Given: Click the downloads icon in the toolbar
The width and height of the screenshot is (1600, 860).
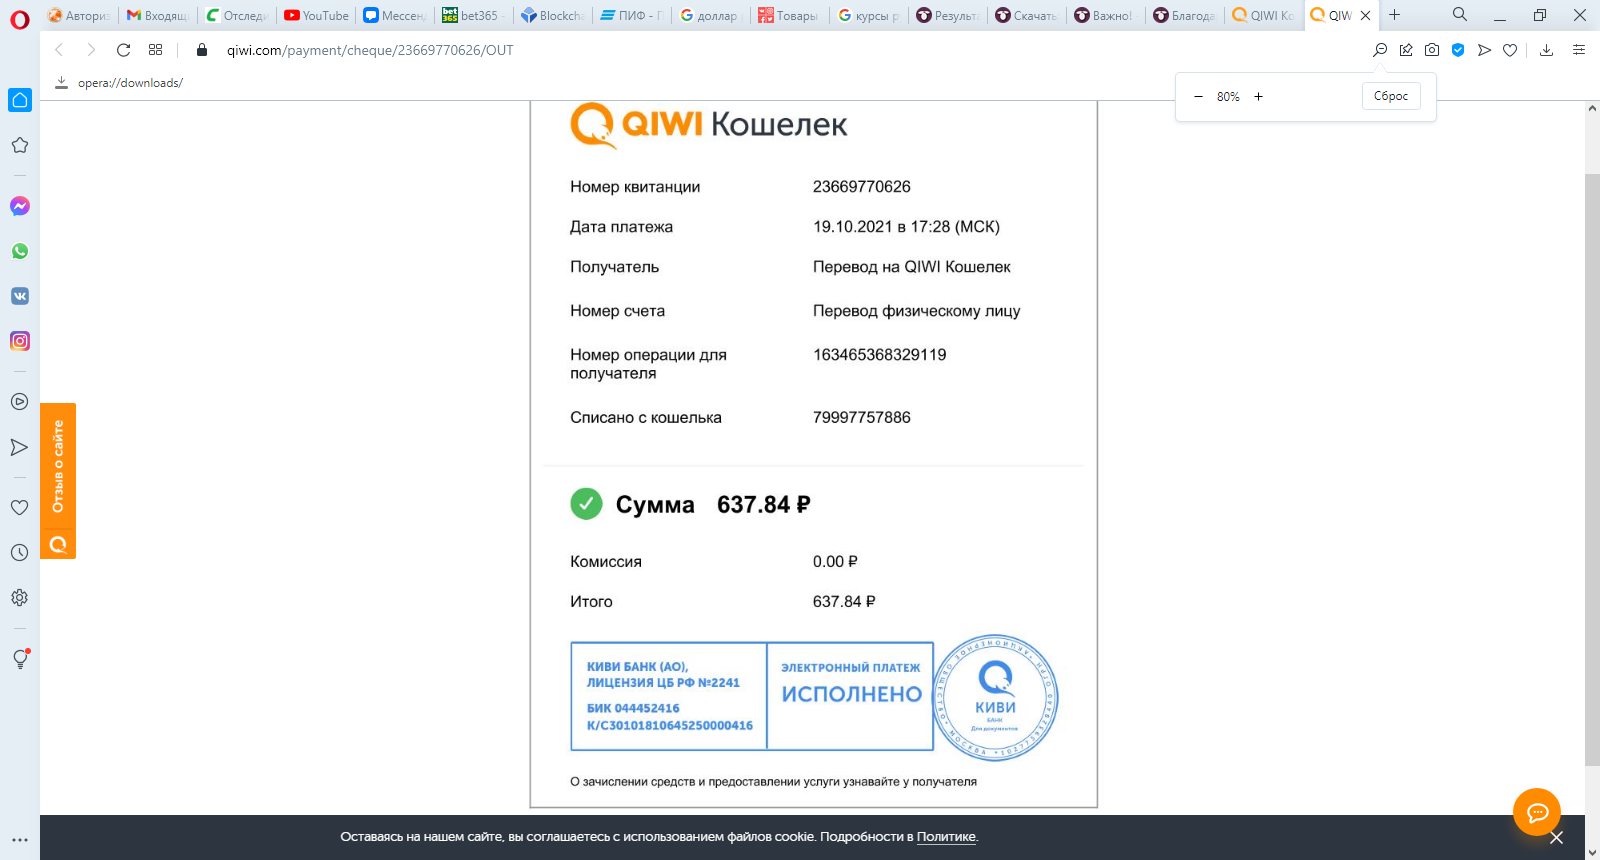Looking at the screenshot, I should click(1546, 50).
